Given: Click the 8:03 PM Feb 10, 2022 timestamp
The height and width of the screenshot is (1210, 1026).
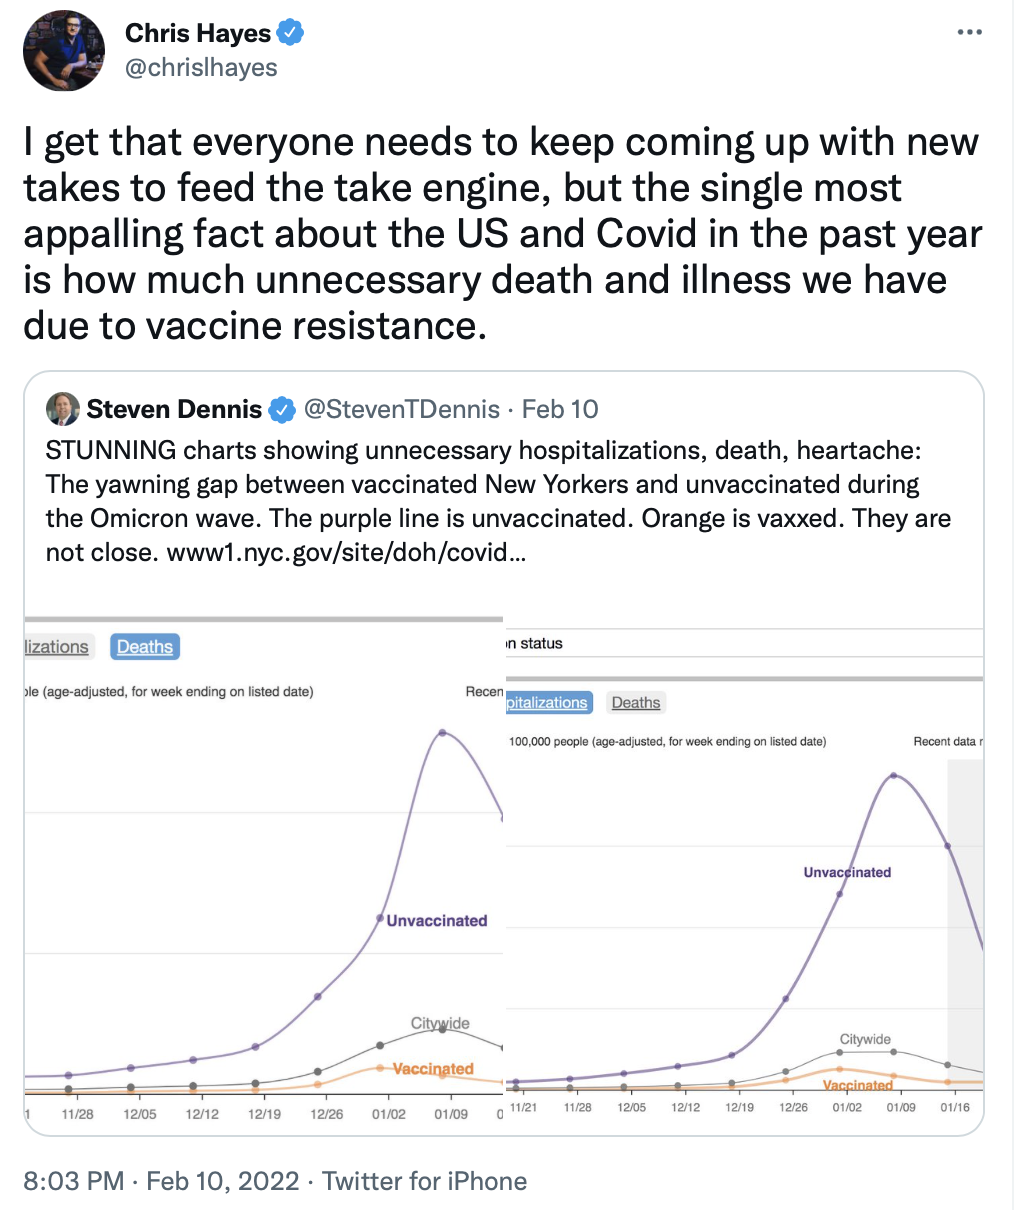Looking at the screenshot, I should point(161,1181).
